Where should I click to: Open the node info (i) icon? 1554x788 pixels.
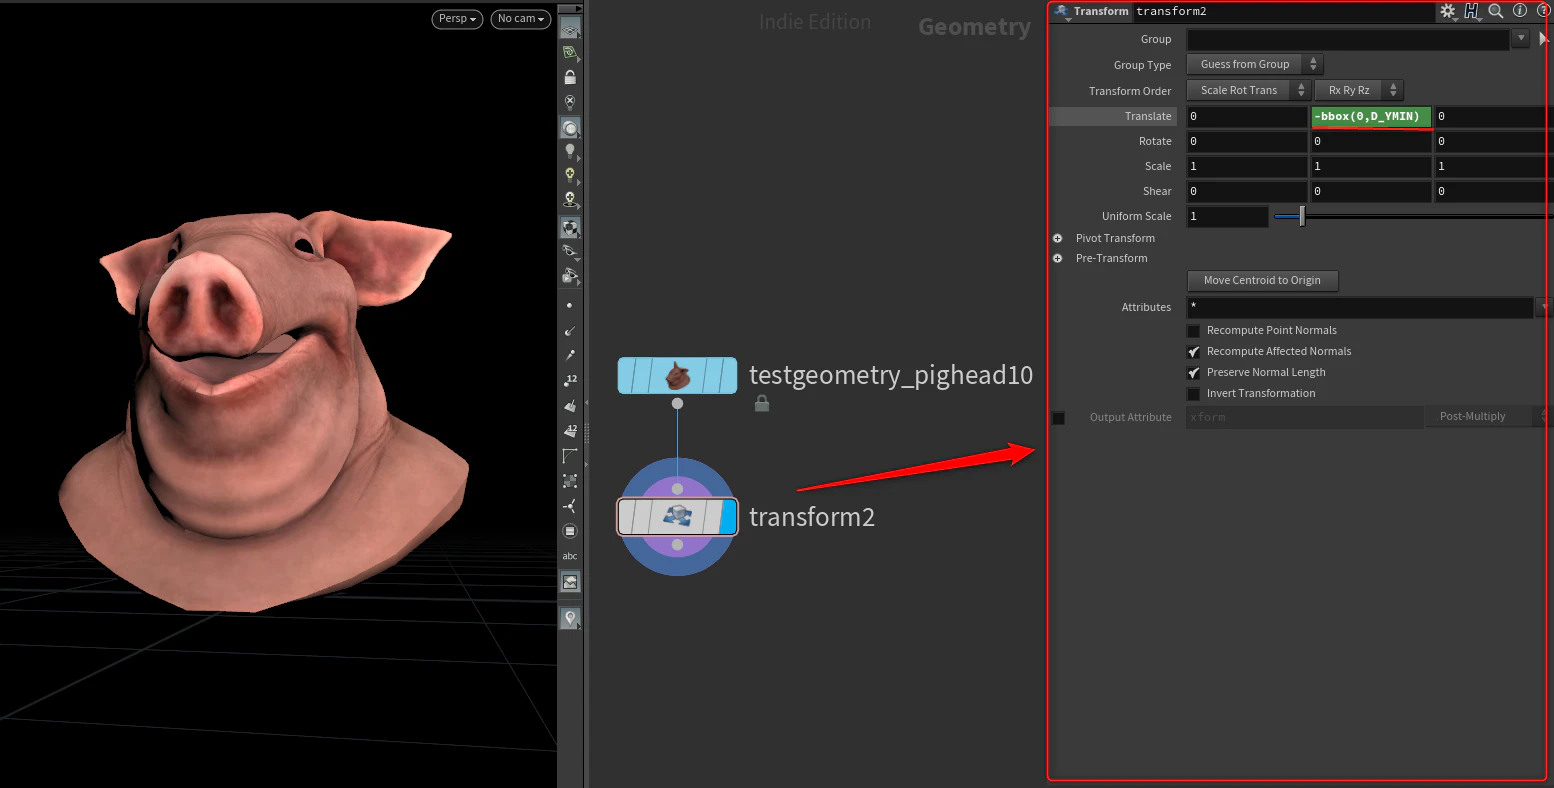[x=1520, y=11]
